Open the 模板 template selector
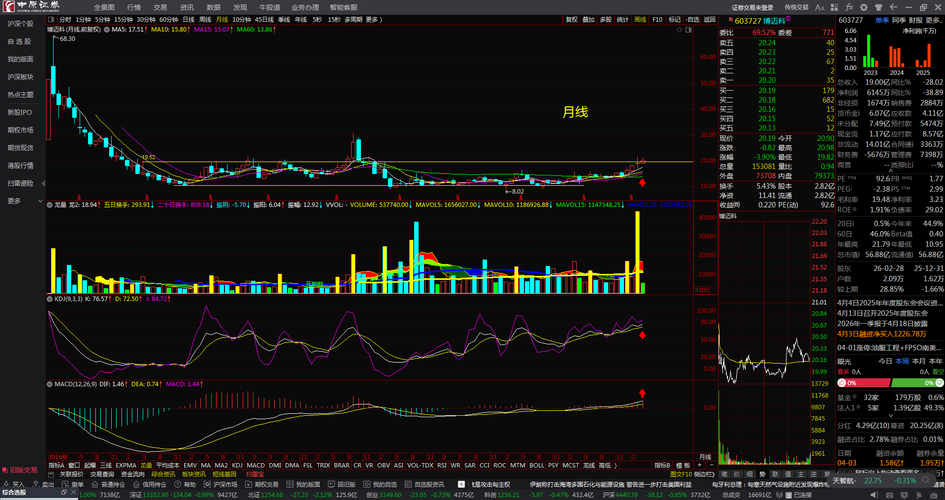Screen dimensions: 945x500 tap(683, 465)
